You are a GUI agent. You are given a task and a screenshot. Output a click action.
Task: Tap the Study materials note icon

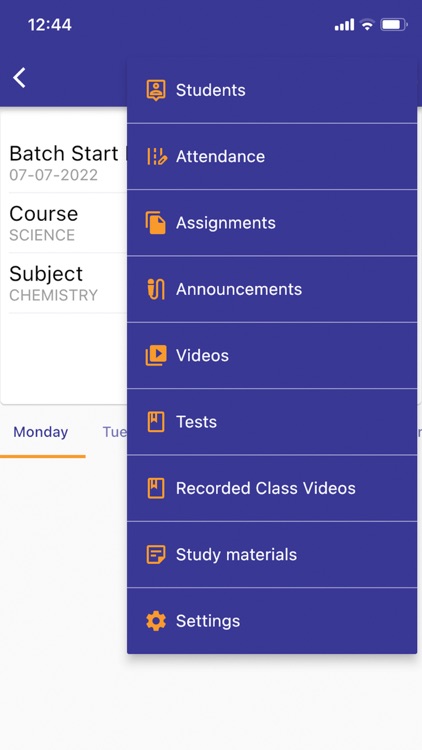[x=156, y=555]
